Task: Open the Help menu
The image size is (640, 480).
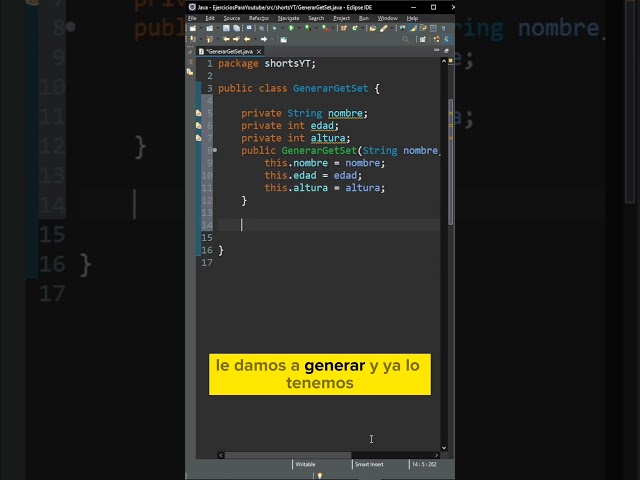Action: pyautogui.click(x=412, y=18)
